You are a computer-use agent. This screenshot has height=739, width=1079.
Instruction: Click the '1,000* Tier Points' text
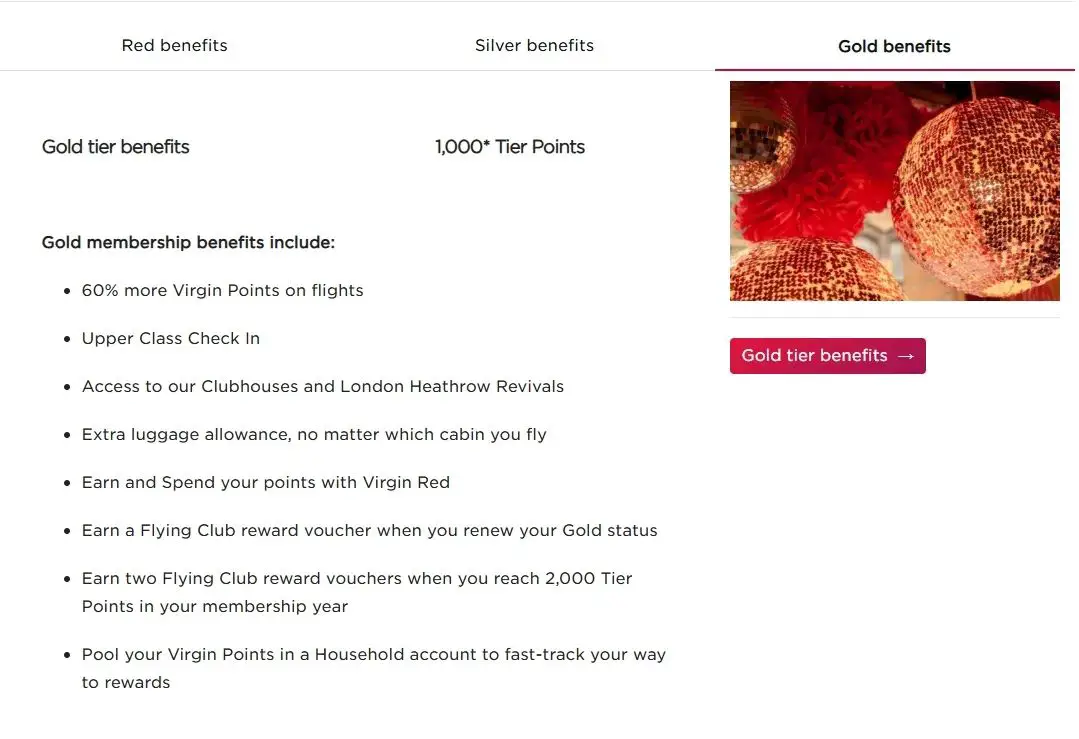(510, 147)
